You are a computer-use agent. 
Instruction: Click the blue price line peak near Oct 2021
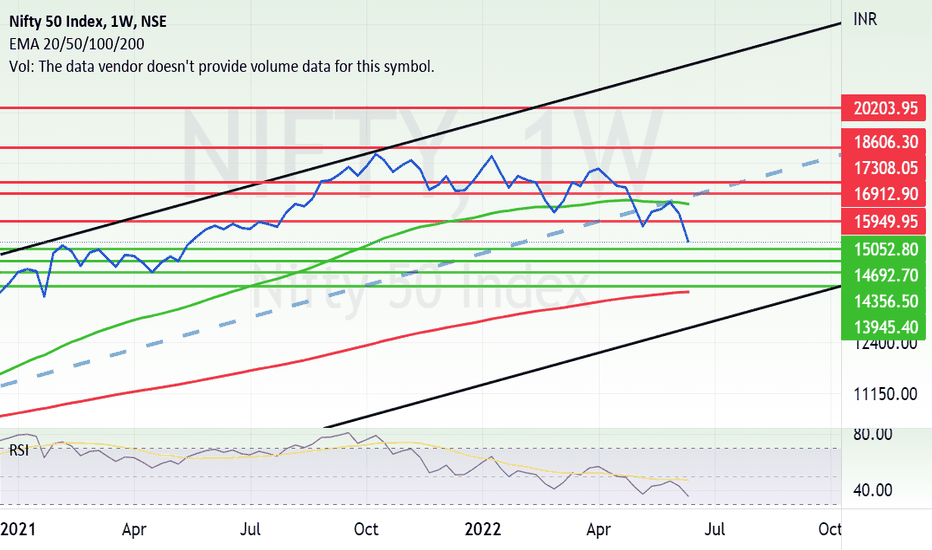click(x=376, y=154)
